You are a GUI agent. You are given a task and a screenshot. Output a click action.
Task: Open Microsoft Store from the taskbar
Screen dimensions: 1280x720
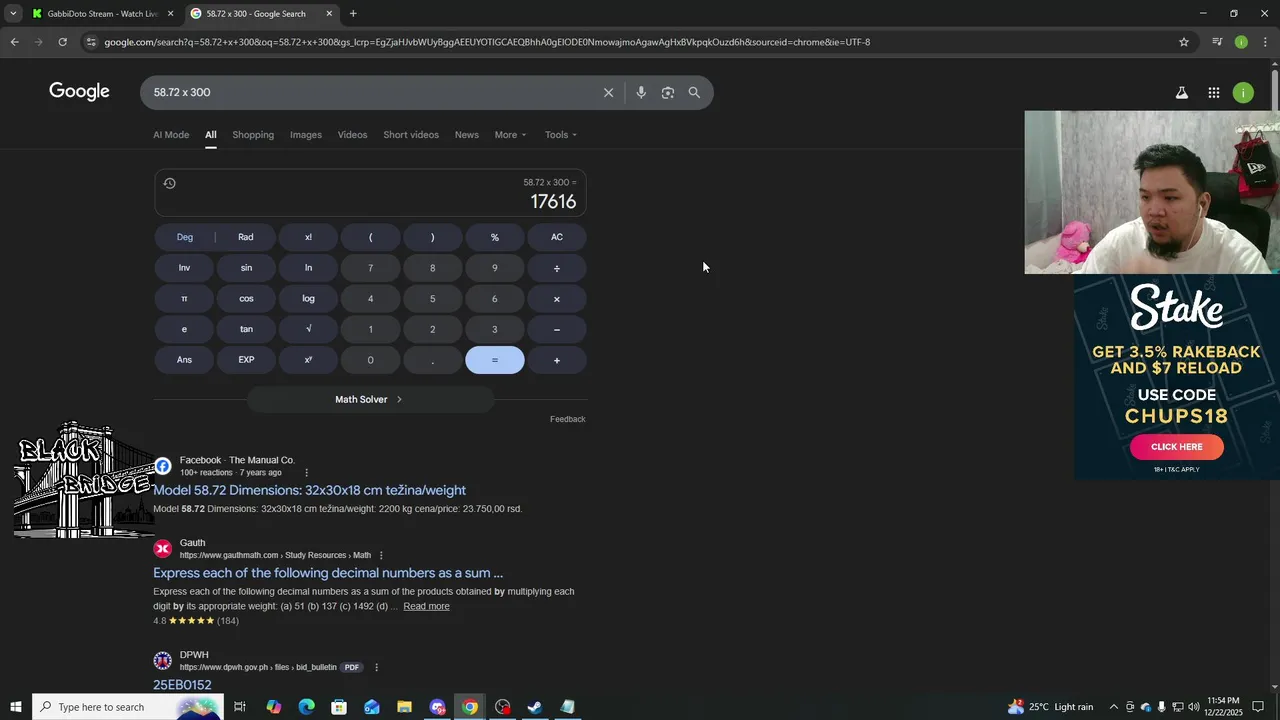[x=339, y=707]
